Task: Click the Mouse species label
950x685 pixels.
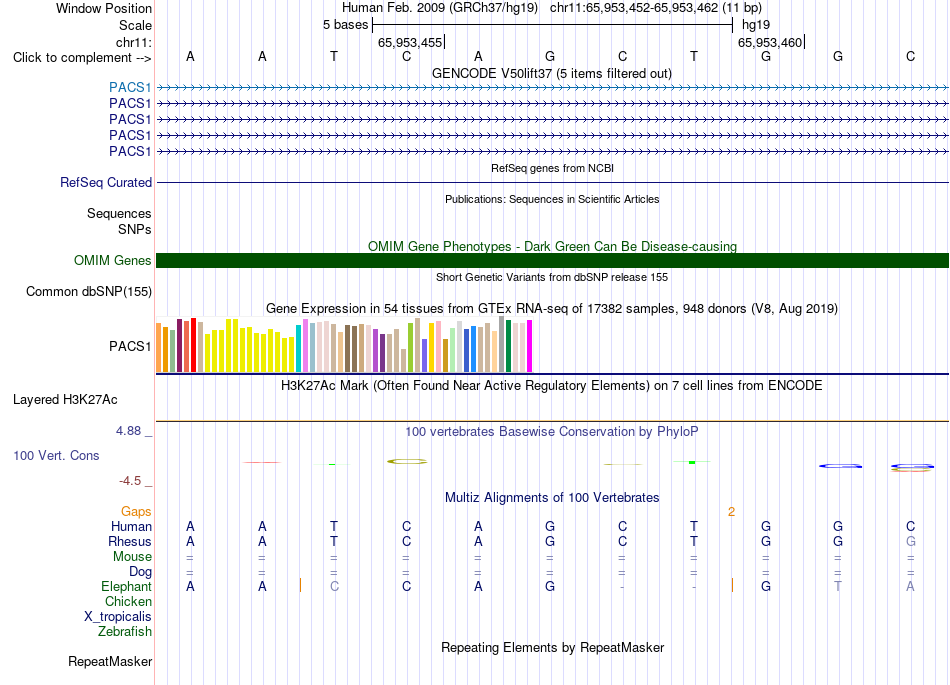Action: pyautogui.click(x=132, y=557)
